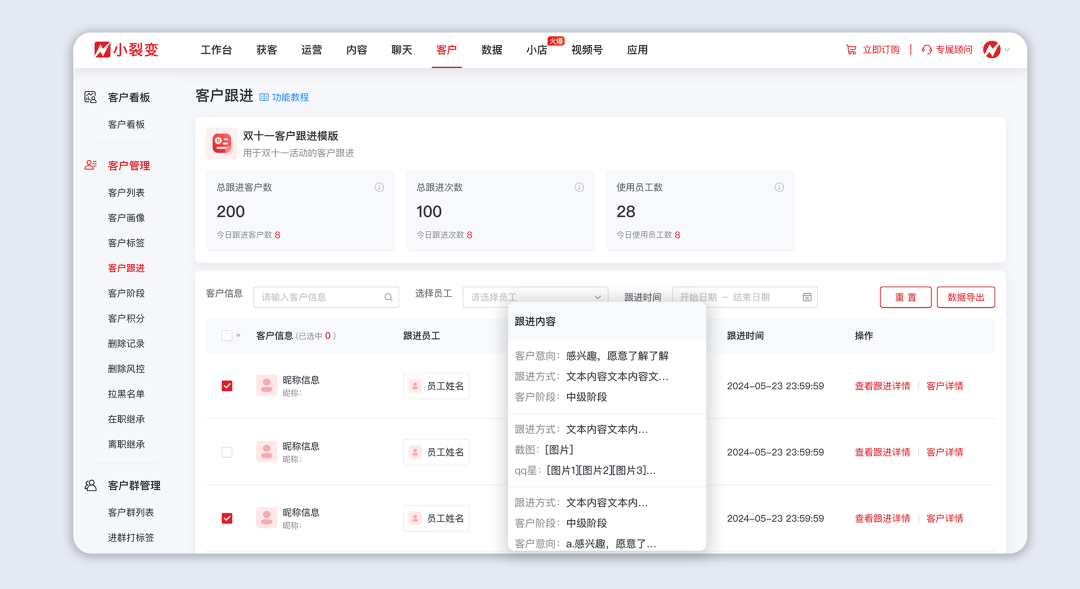This screenshot has height=589, width=1080.
Task: Click the shopping cart 立即订购 icon
Action: tap(851, 50)
